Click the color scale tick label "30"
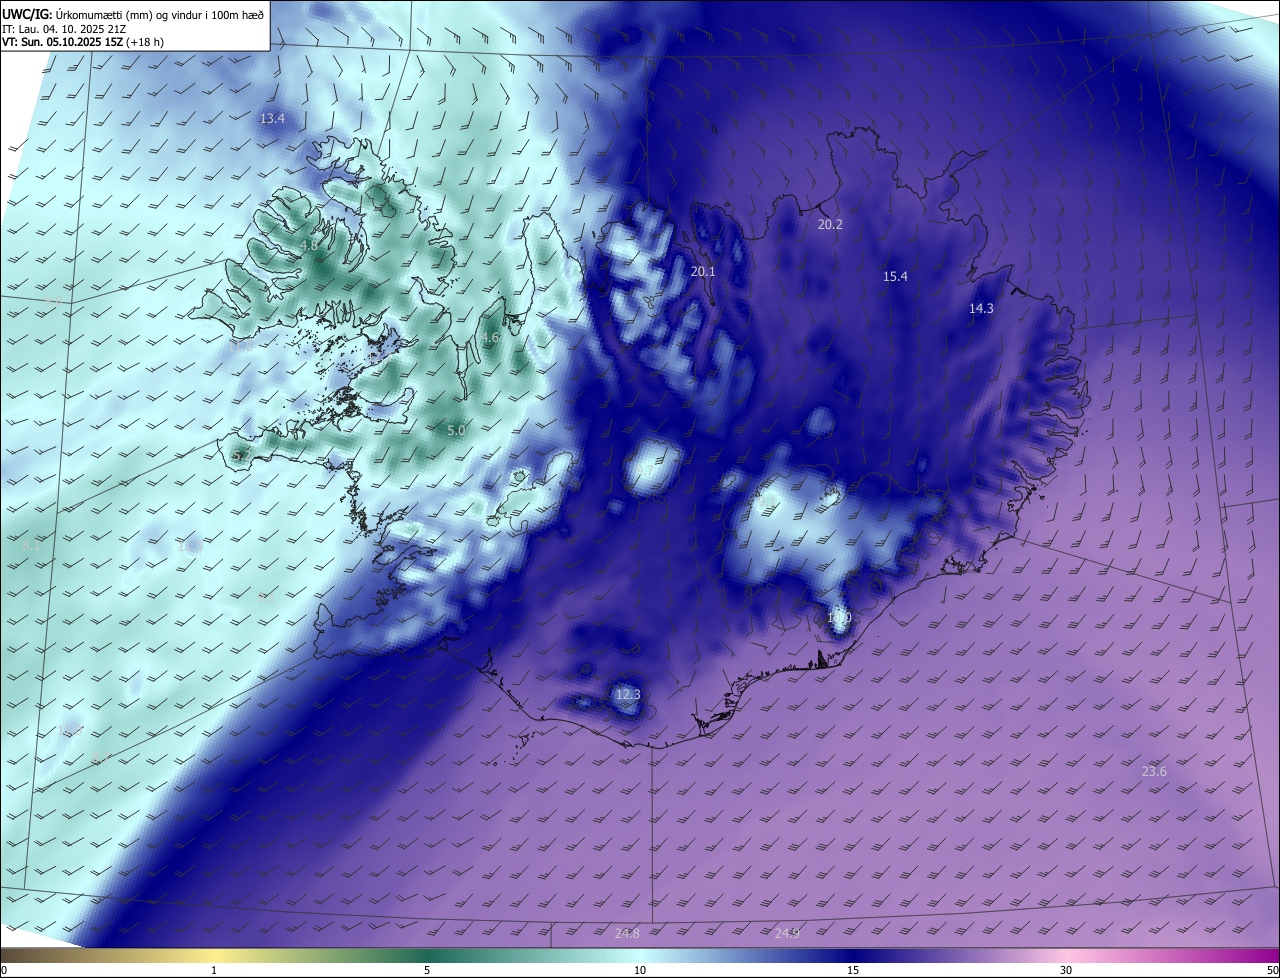This screenshot has width=1280, height=978. pos(1066,970)
